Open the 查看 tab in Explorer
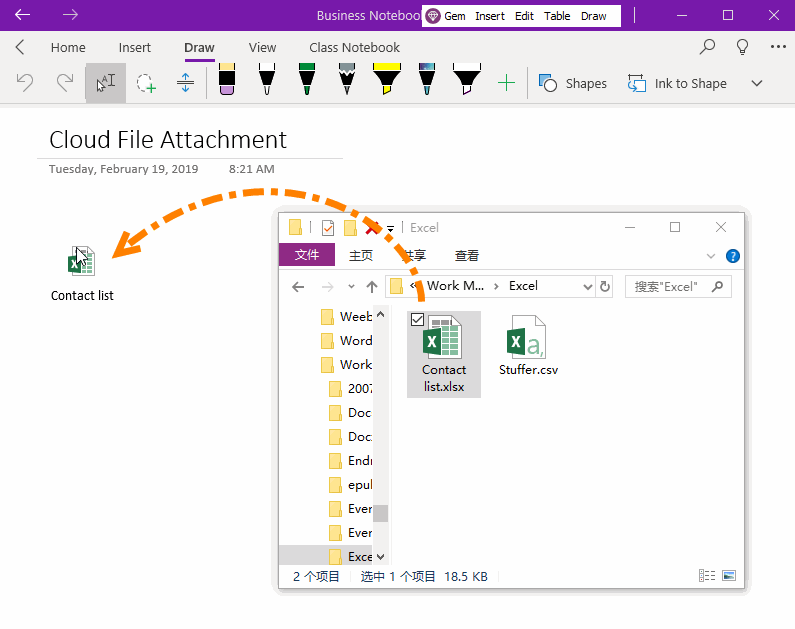This screenshot has width=795, height=629. 466,255
